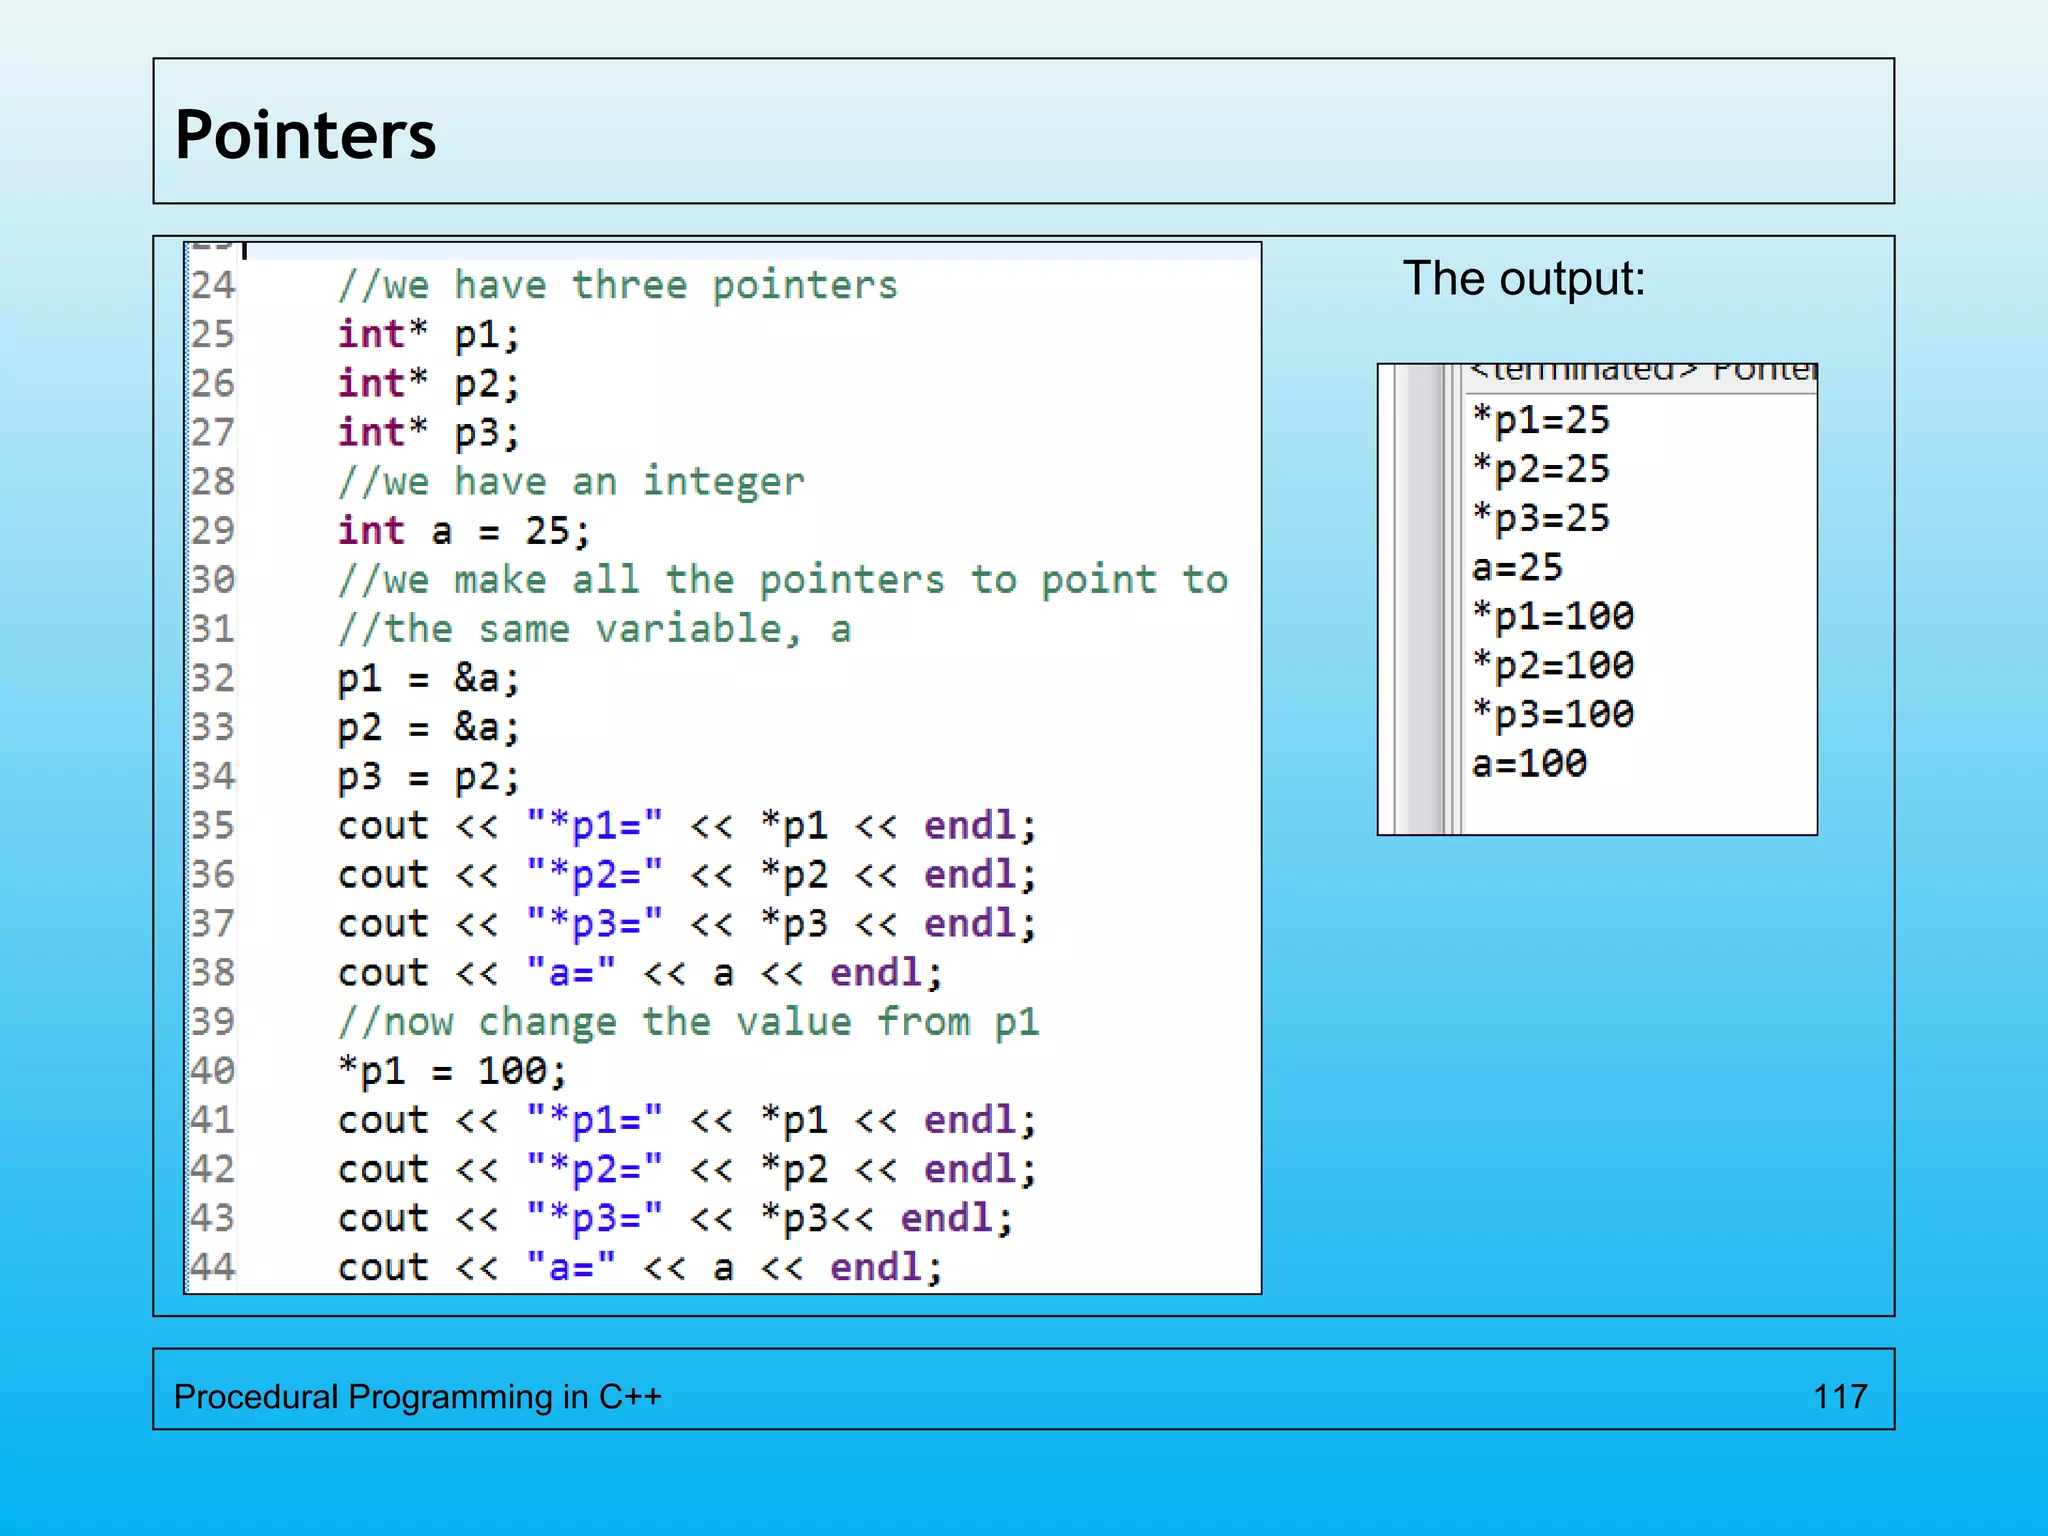Screen dimensions: 2048x1536
Task: Click line 42 cout '*p2=' statement
Action: click(687, 1169)
